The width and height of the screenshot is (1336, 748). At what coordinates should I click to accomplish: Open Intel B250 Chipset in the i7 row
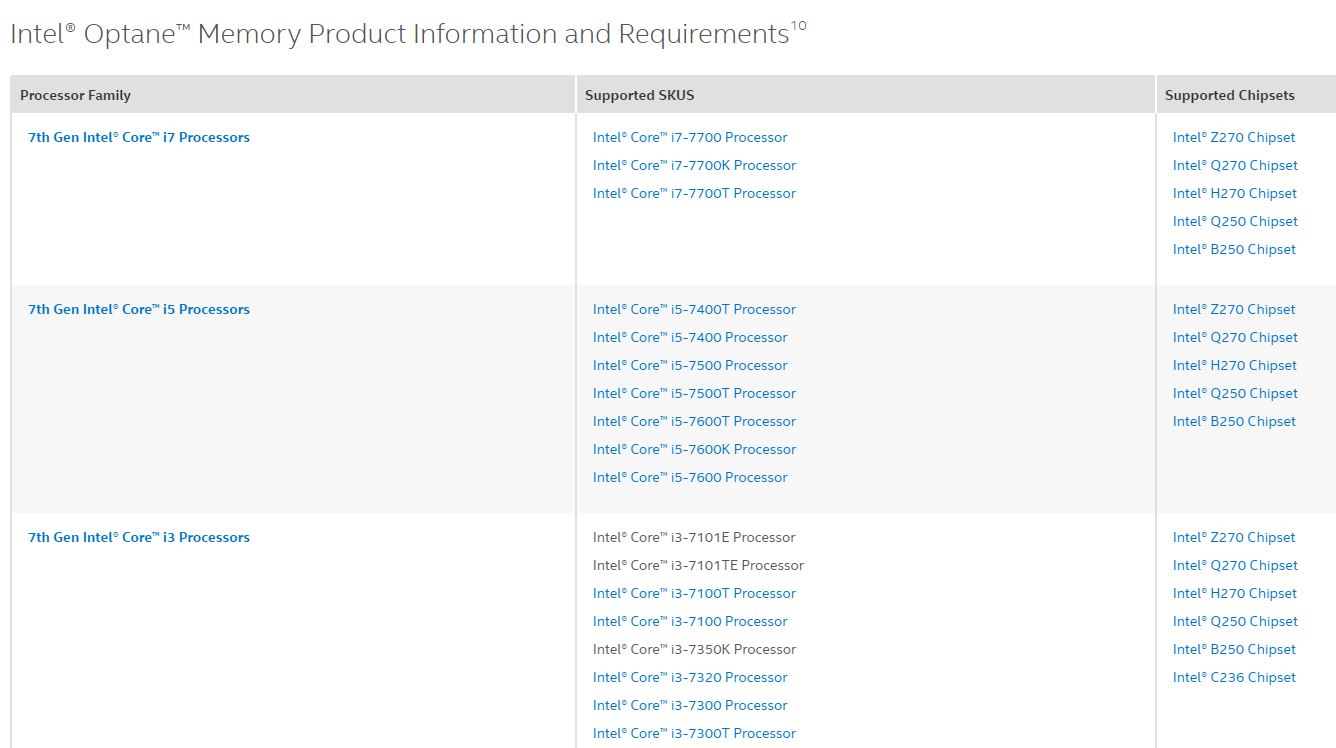1234,250
